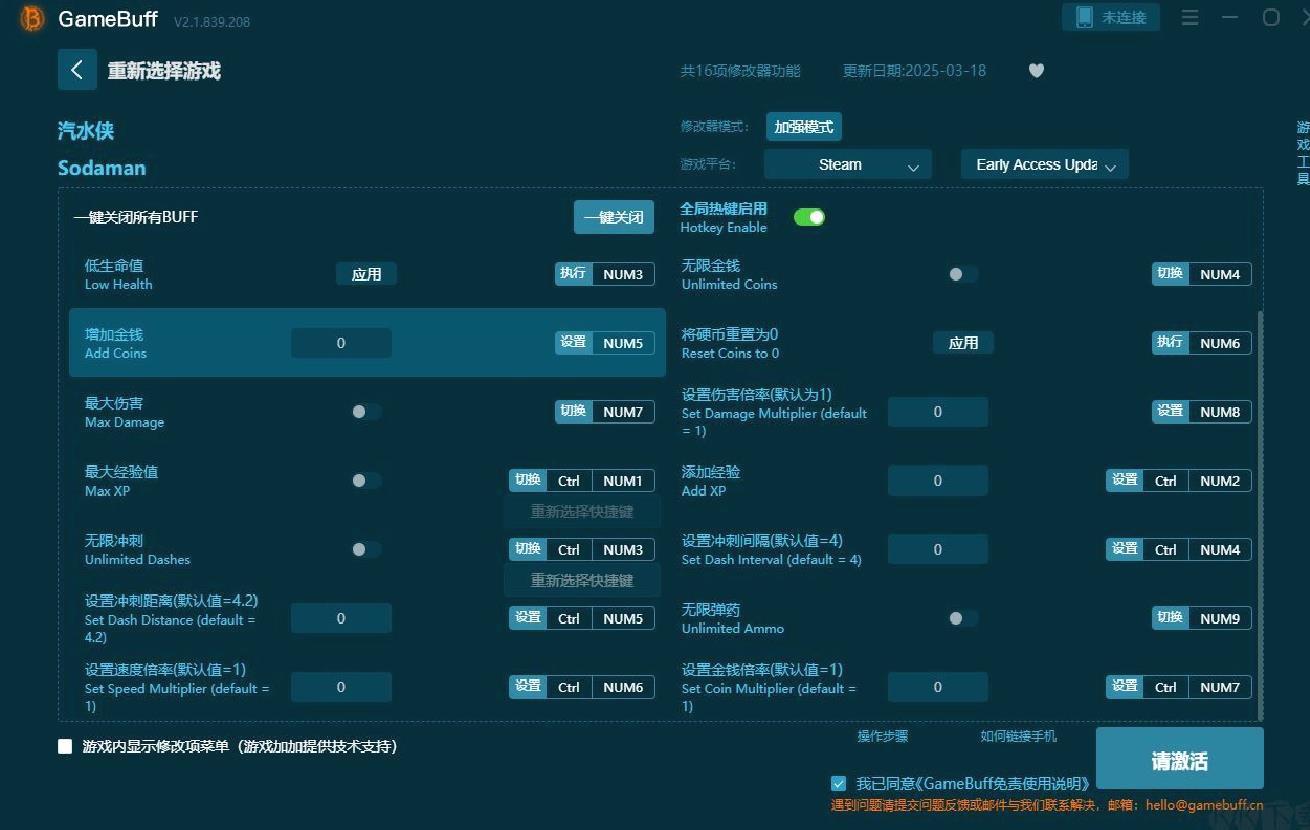Click Set Dash Distance value field
The height and width of the screenshot is (830, 1310).
pos(341,618)
